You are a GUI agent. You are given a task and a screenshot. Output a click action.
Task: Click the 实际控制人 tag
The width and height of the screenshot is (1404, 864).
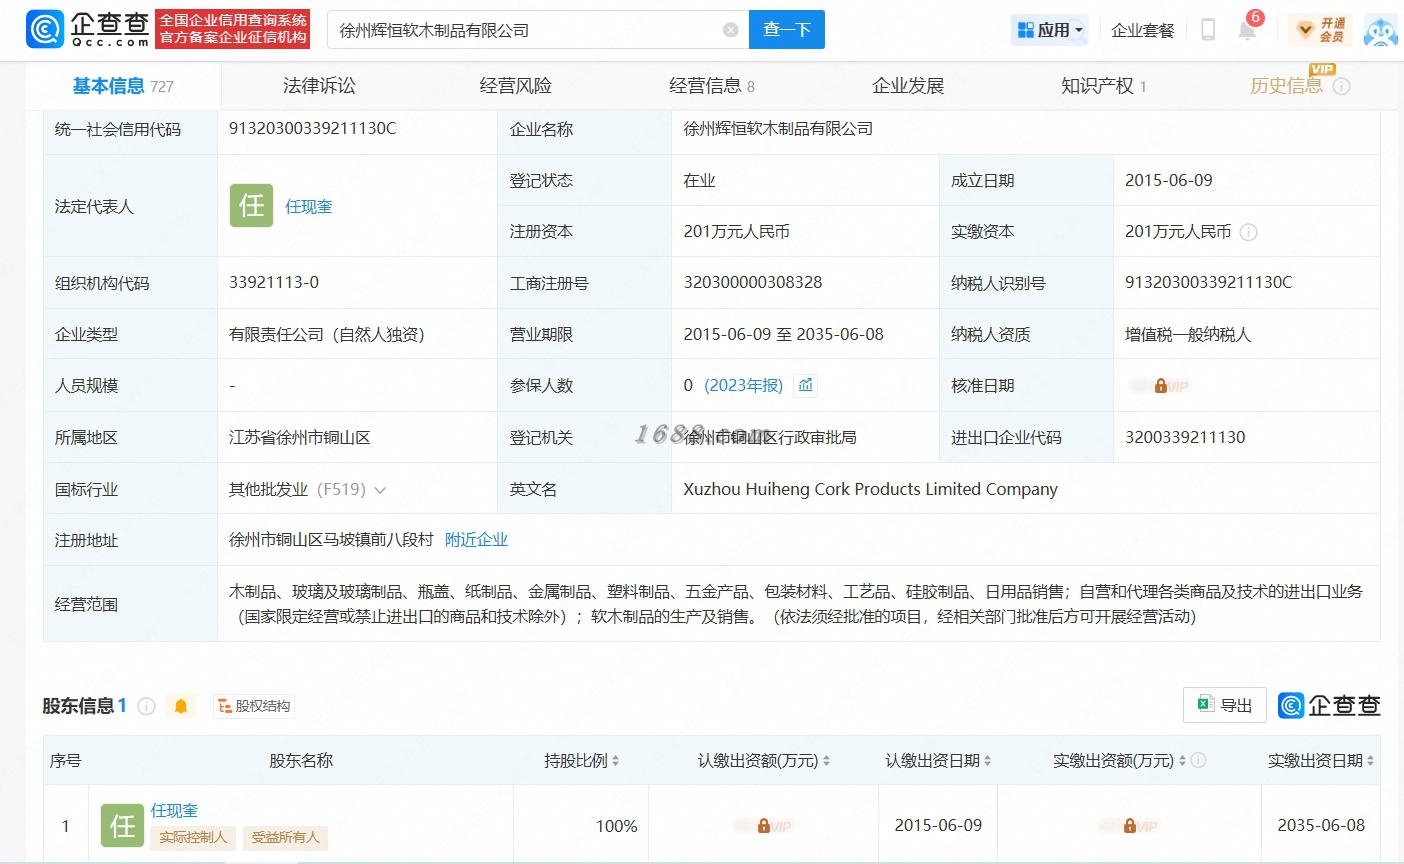pos(193,837)
